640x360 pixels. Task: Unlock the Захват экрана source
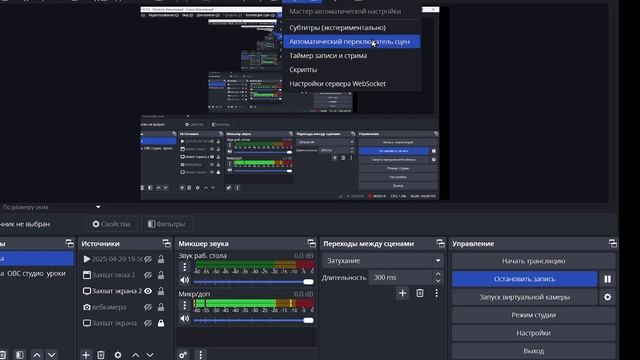click(x=161, y=323)
